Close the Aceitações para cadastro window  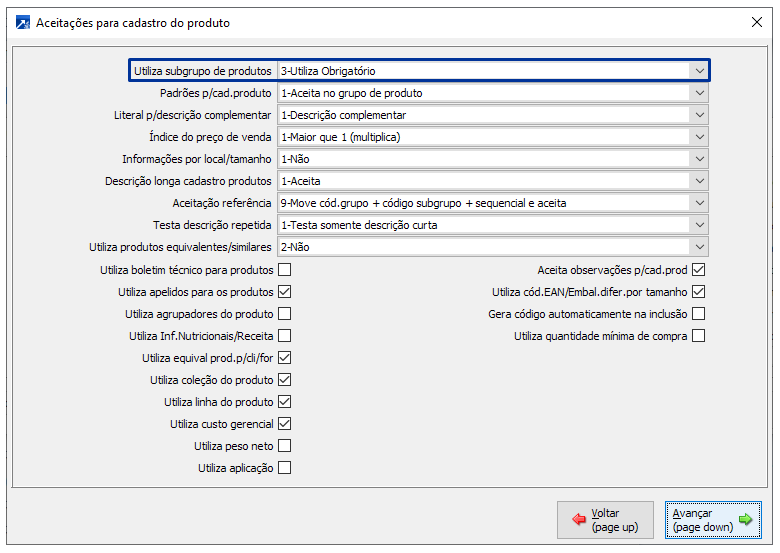pos(756,22)
